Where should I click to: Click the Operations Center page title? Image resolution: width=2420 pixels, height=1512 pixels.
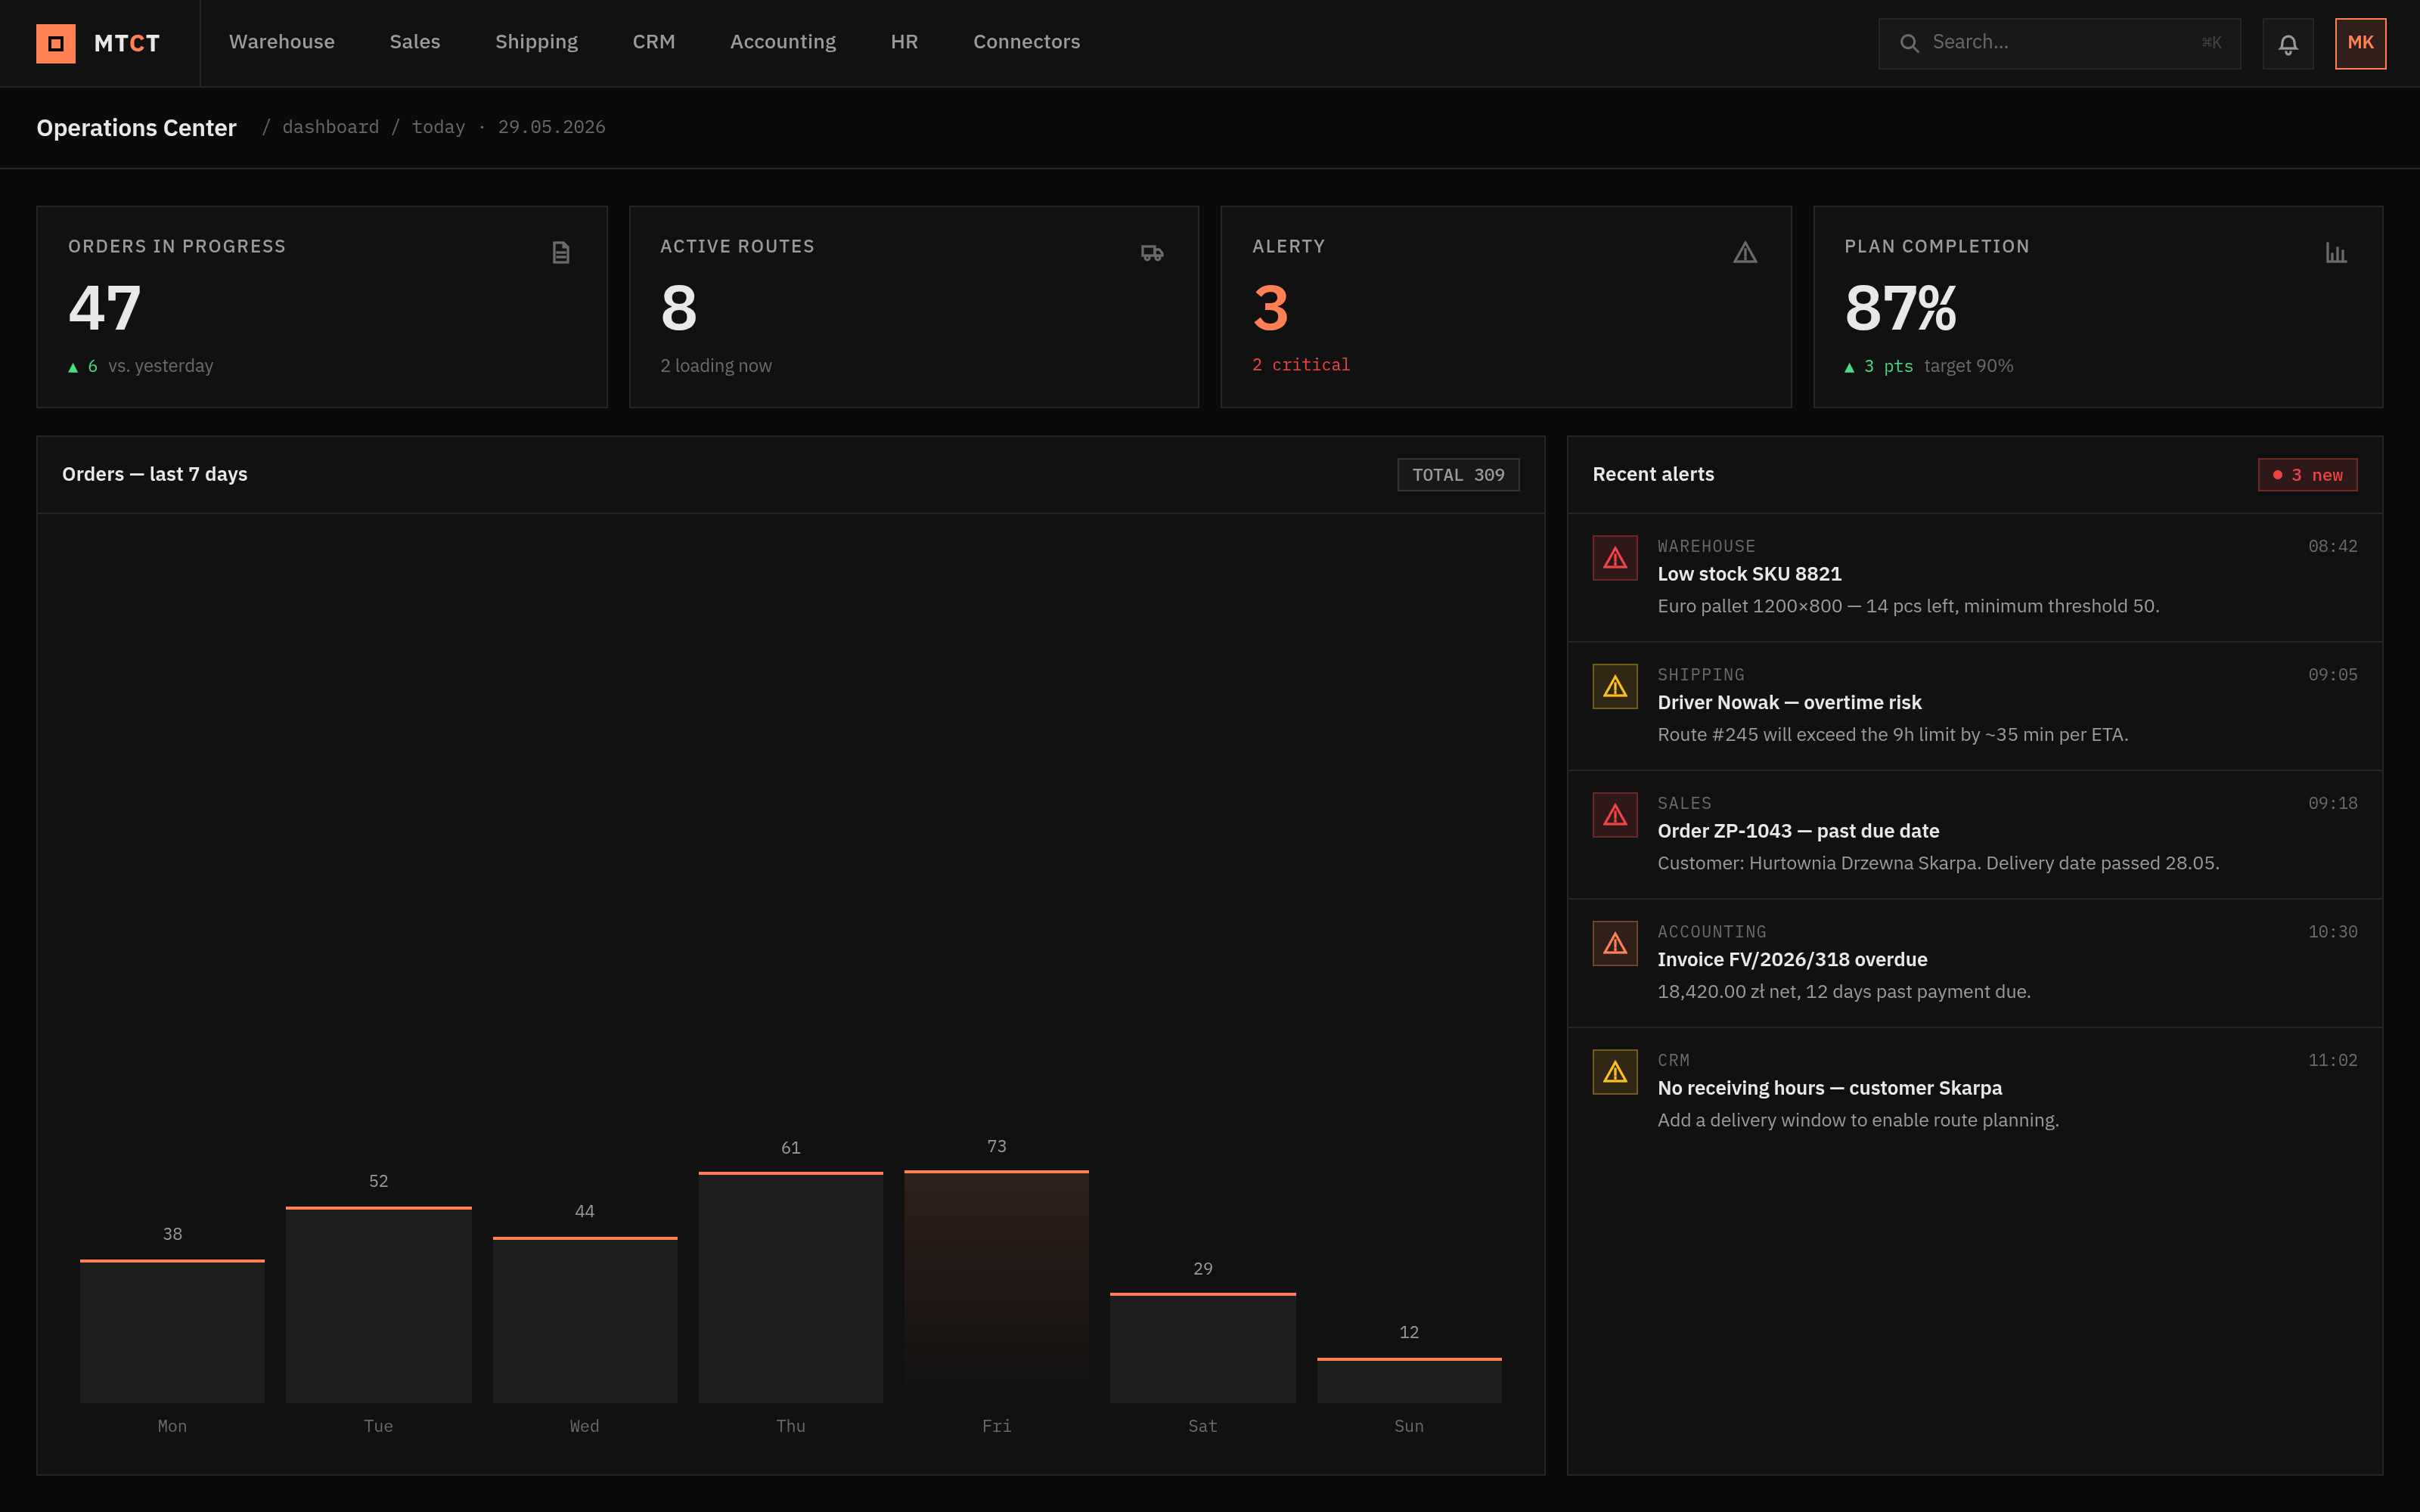click(x=137, y=128)
